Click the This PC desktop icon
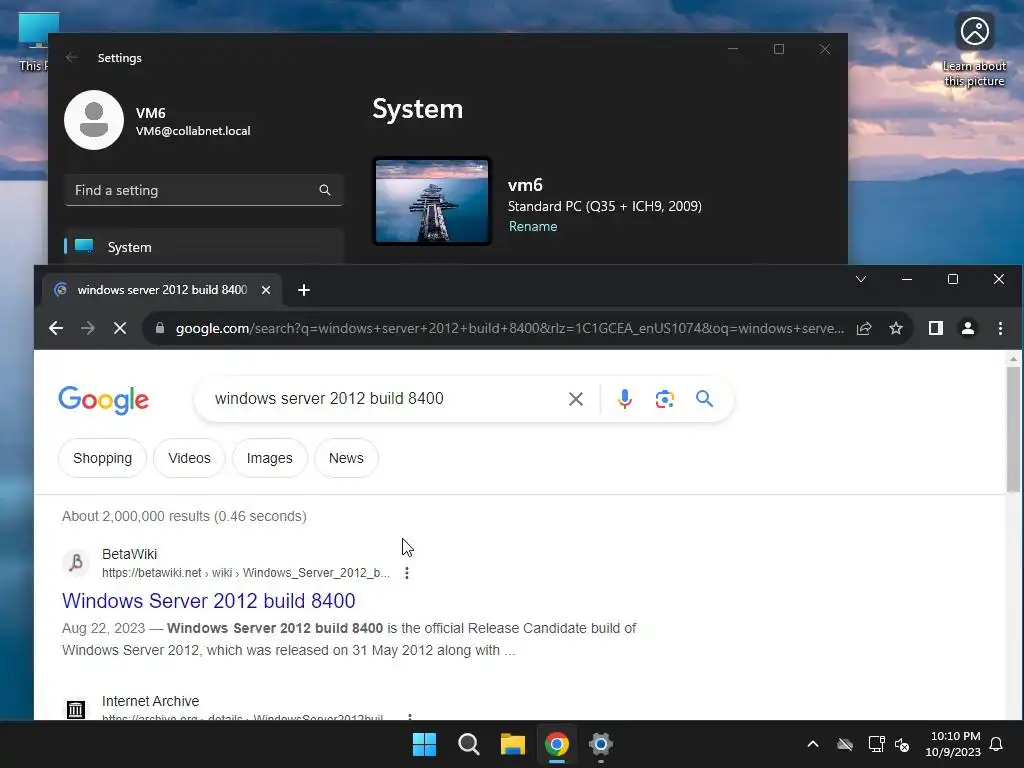This screenshot has width=1024, height=768. [x=33, y=42]
